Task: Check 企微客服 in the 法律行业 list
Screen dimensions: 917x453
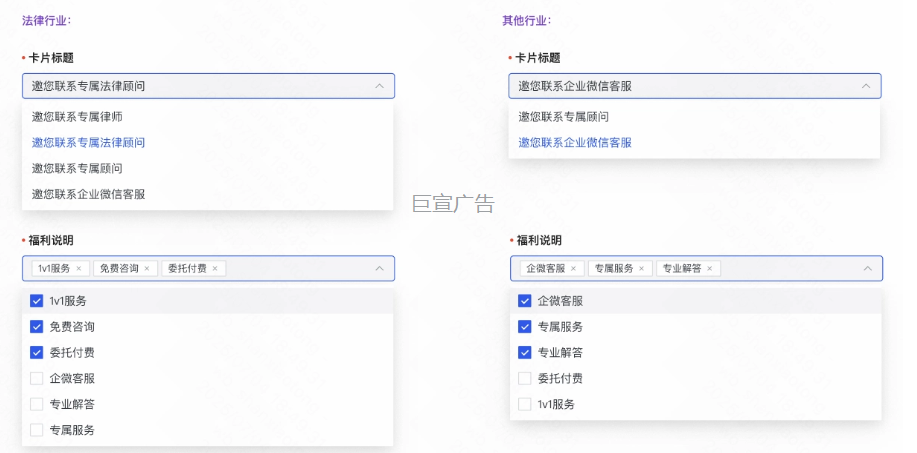Action: (36, 378)
